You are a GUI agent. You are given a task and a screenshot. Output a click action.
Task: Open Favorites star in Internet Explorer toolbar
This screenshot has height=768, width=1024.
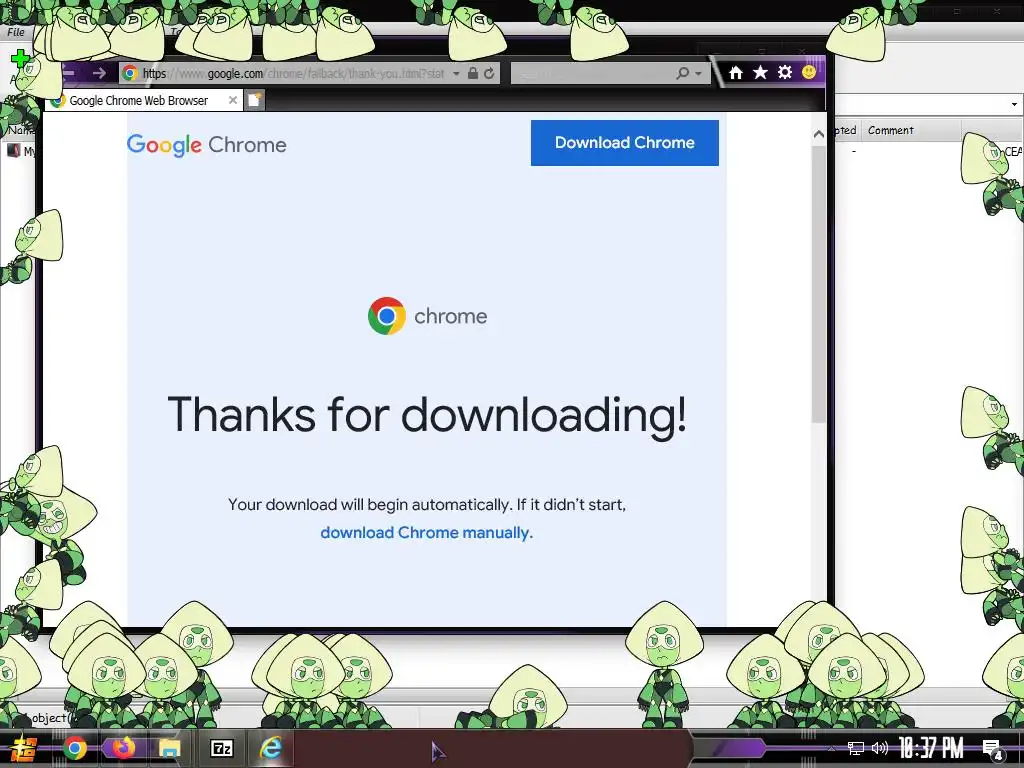[760, 72]
